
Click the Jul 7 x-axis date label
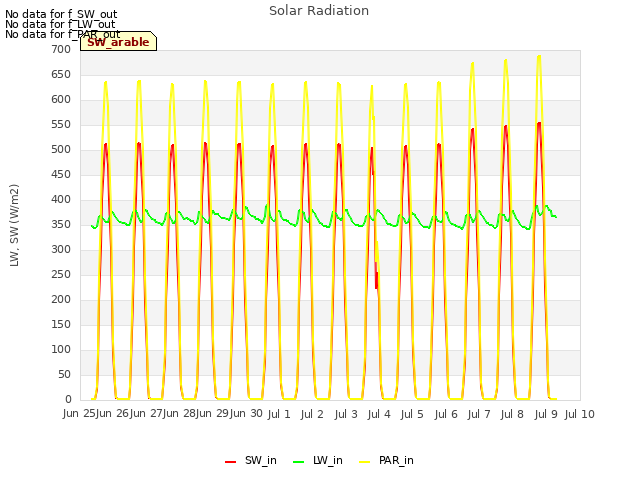pyautogui.click(x=479, y=415)
